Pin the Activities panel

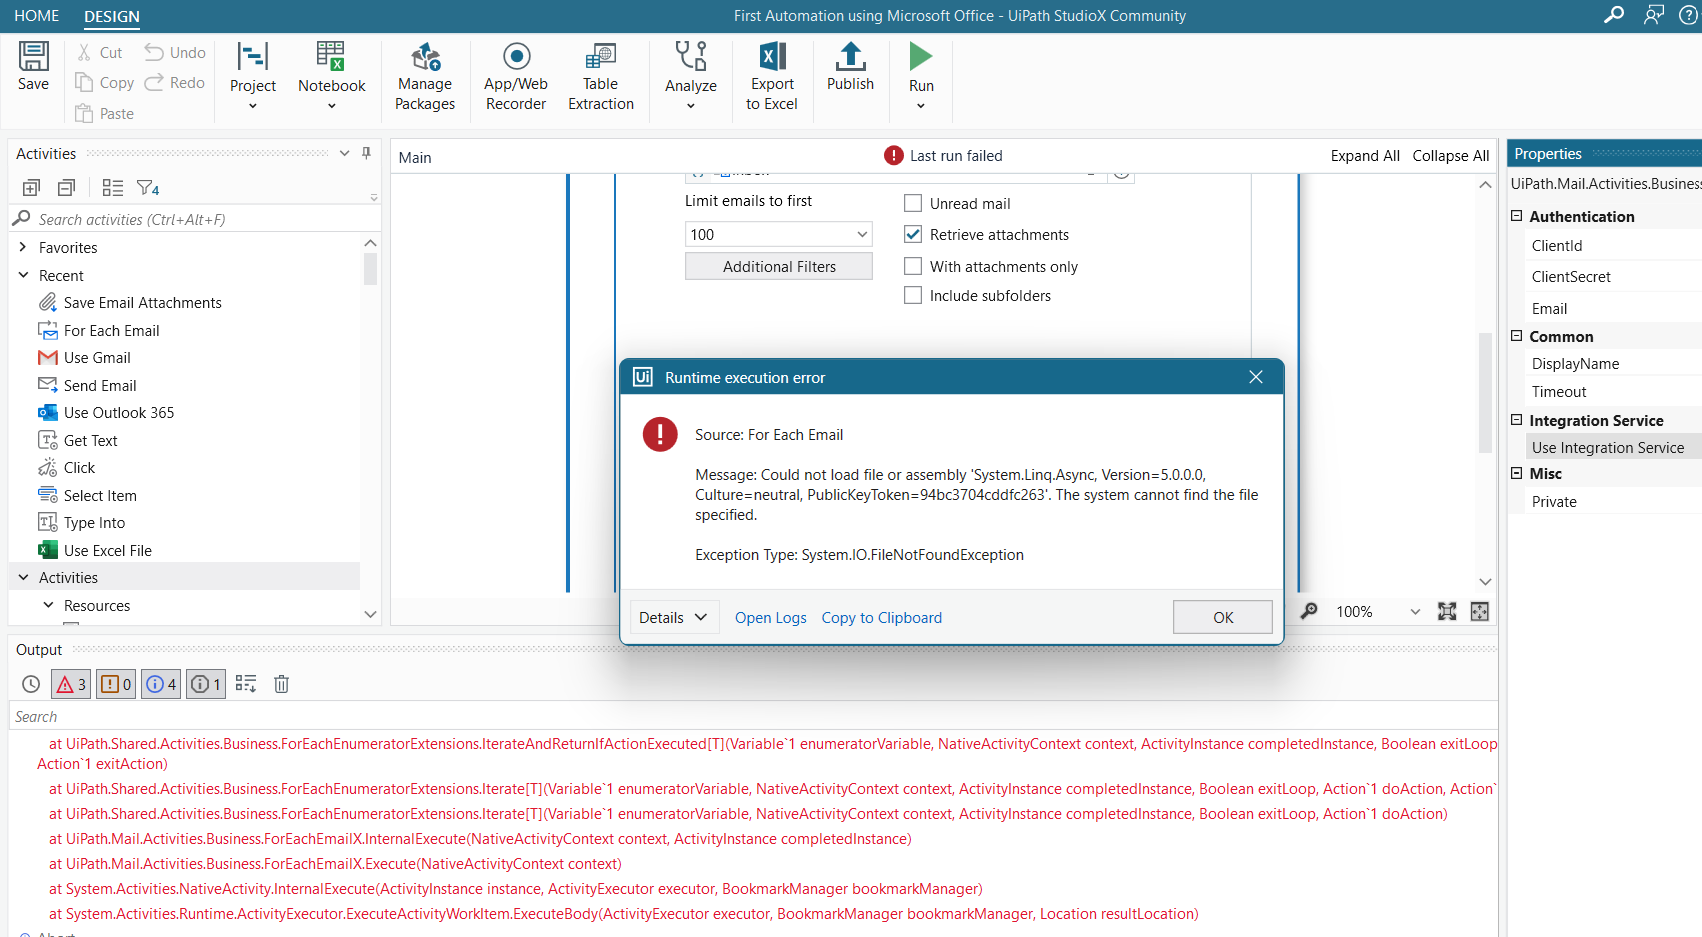click(366, 153)
